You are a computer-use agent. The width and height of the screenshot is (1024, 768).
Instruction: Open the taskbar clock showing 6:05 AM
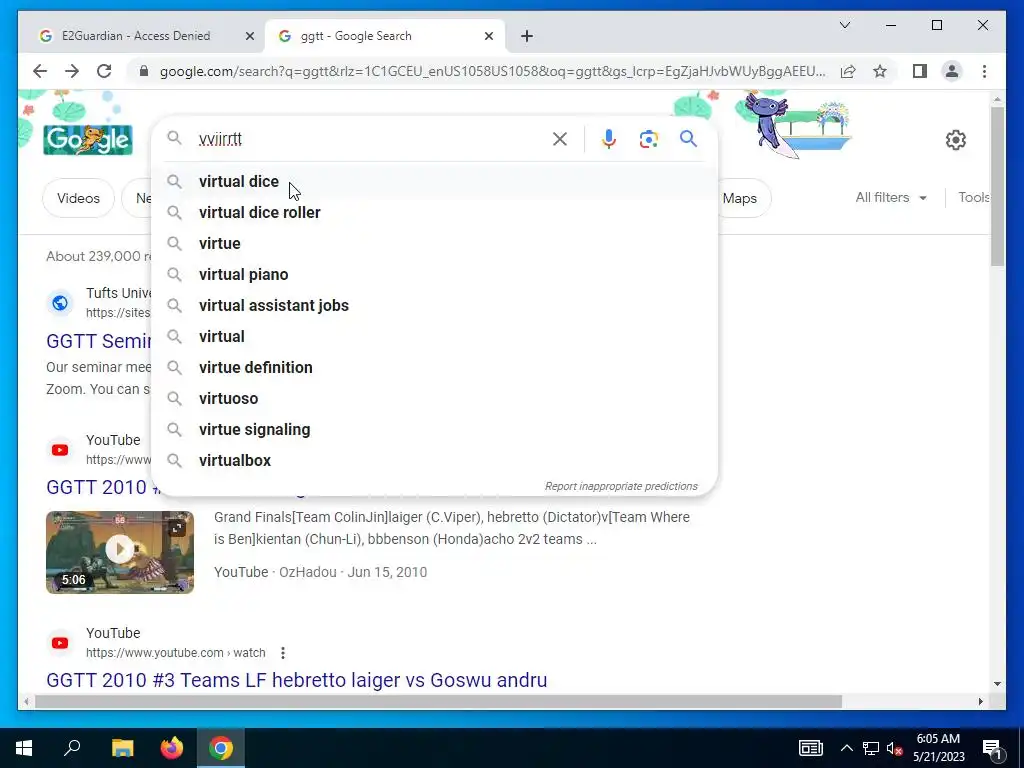(x=938, y=748)
